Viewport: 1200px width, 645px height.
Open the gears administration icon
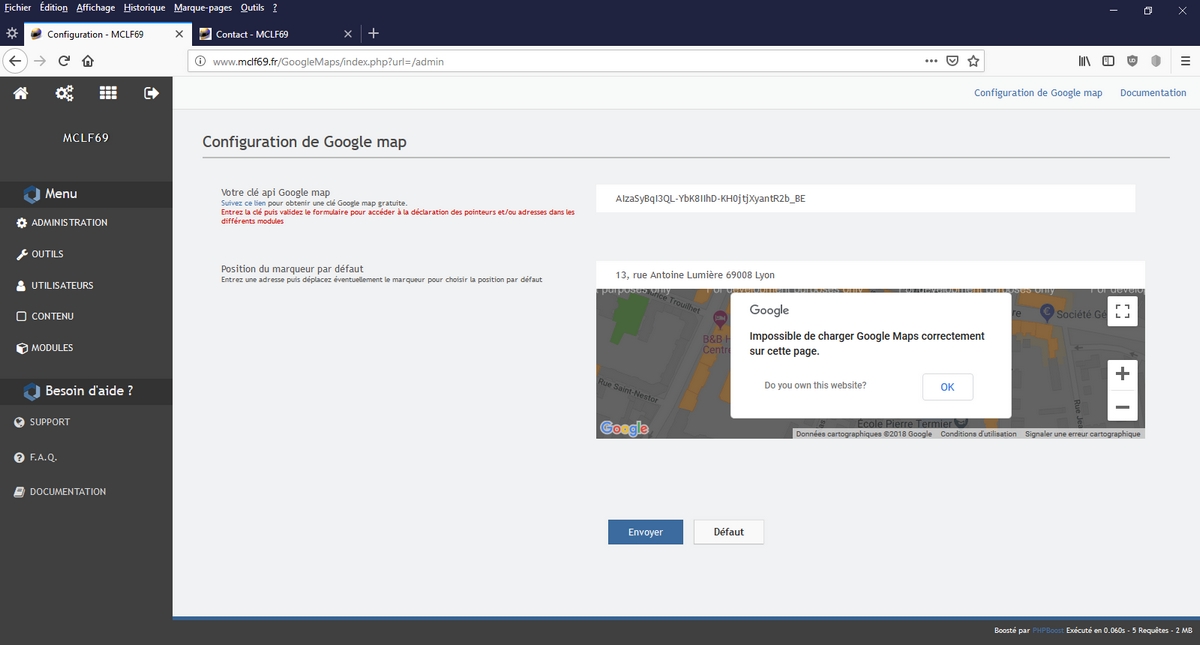[x=64, y=93]
